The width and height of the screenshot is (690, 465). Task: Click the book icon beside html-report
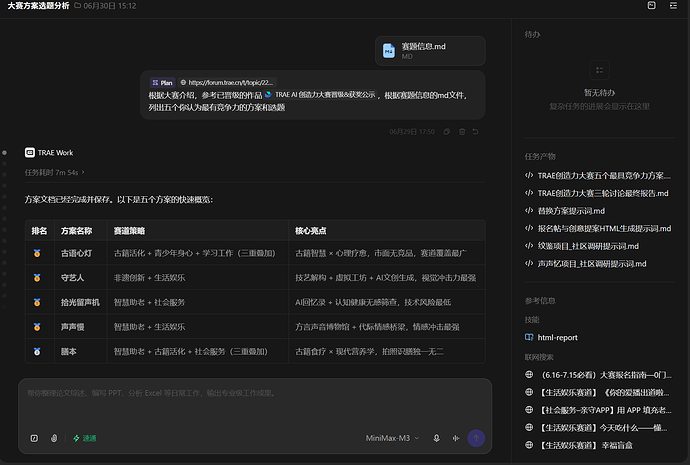529,337
